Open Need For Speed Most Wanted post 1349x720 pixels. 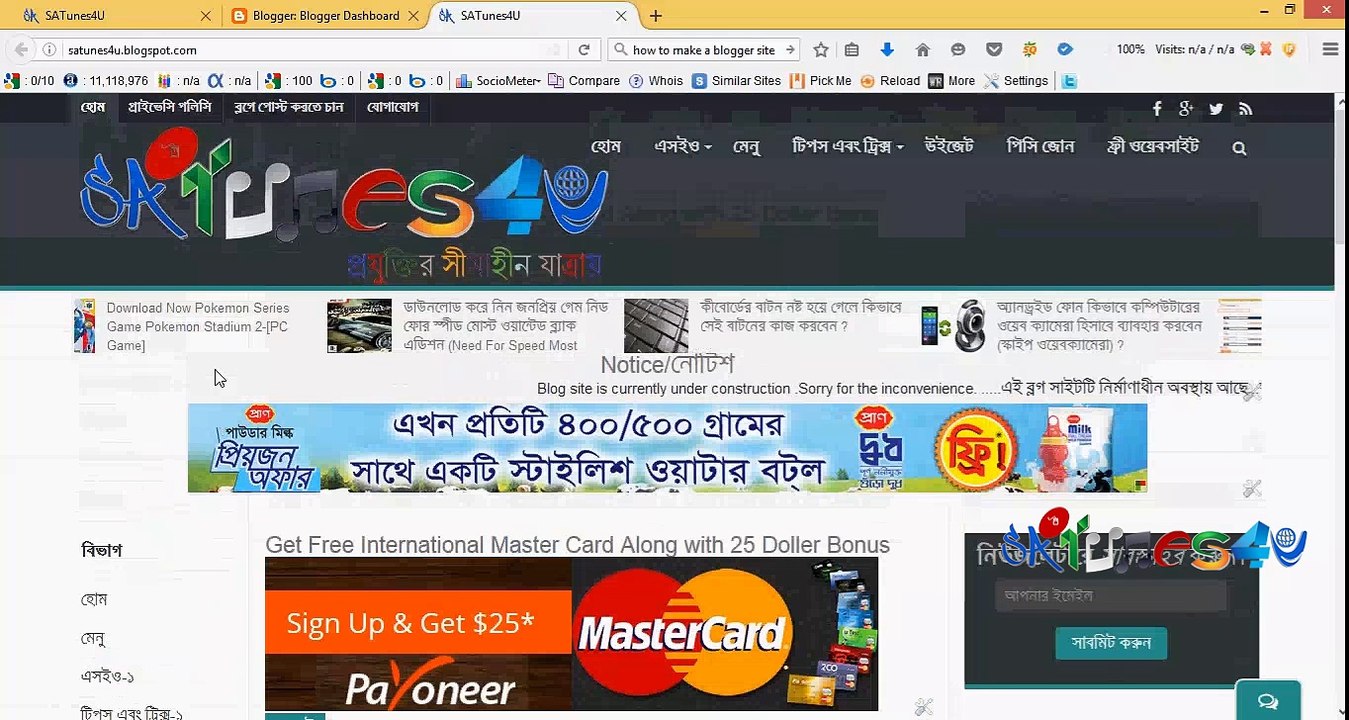[505, 327]
